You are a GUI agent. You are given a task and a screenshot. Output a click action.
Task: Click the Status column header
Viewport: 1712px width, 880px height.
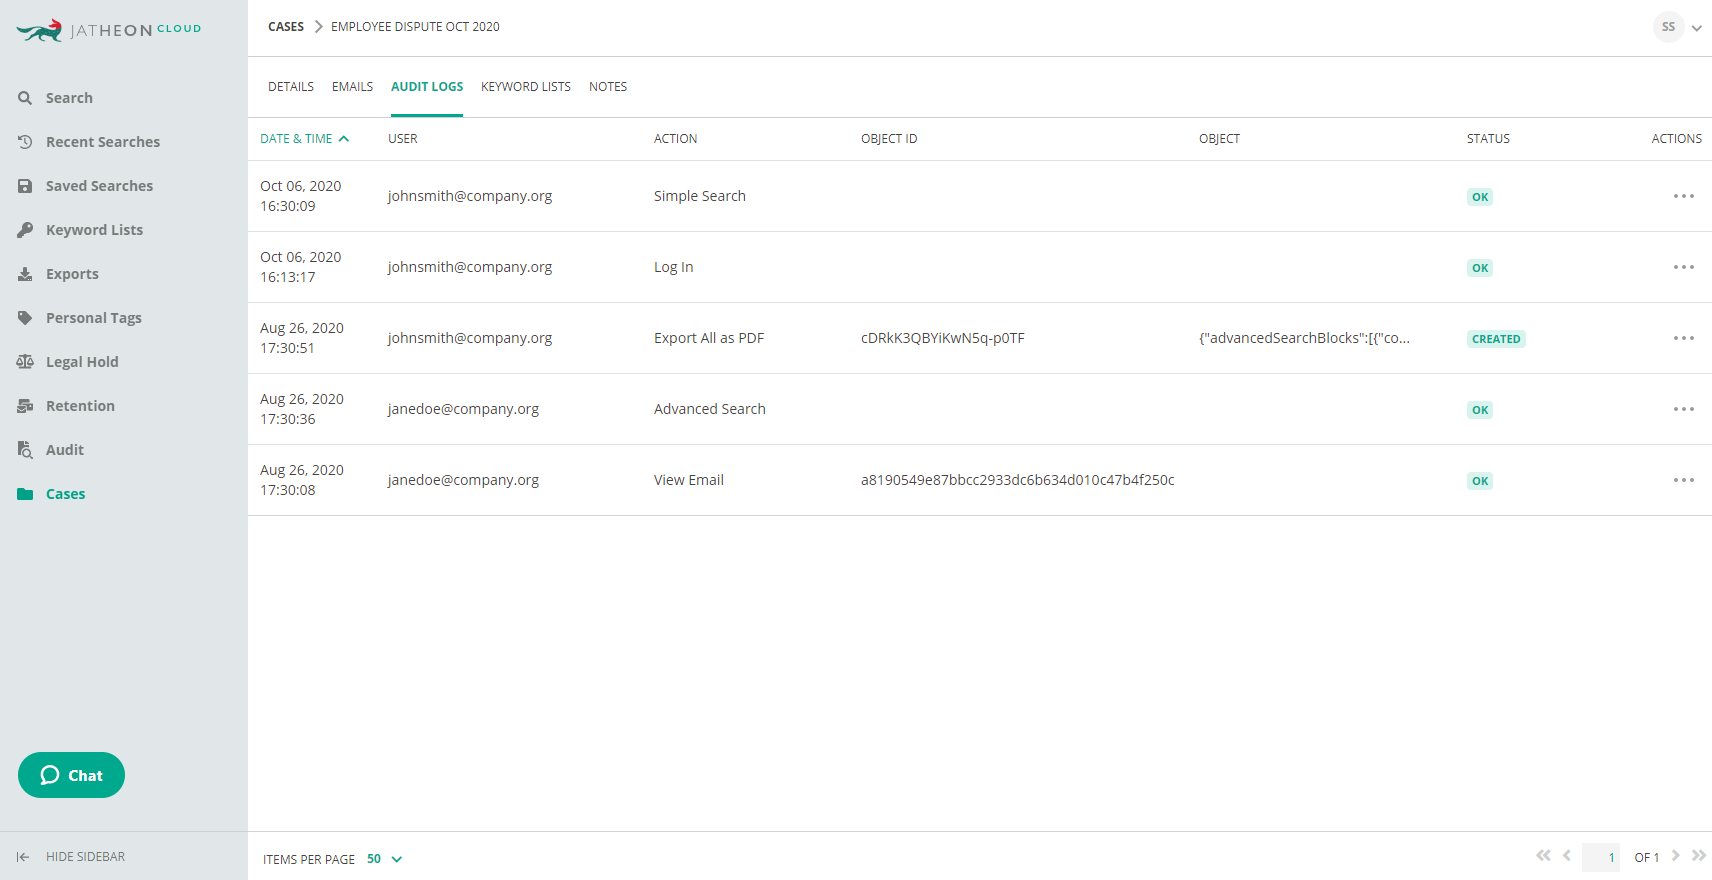pyautogui.click(x=1488, y=139)
